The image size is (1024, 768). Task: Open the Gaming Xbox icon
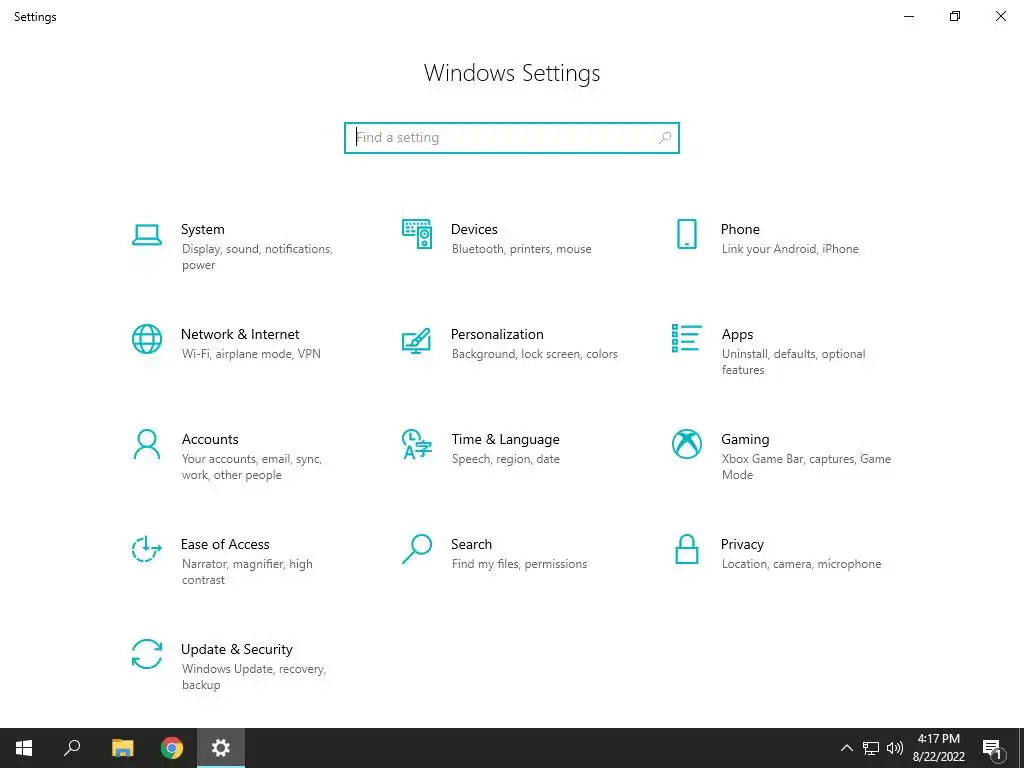click(686, 444)
